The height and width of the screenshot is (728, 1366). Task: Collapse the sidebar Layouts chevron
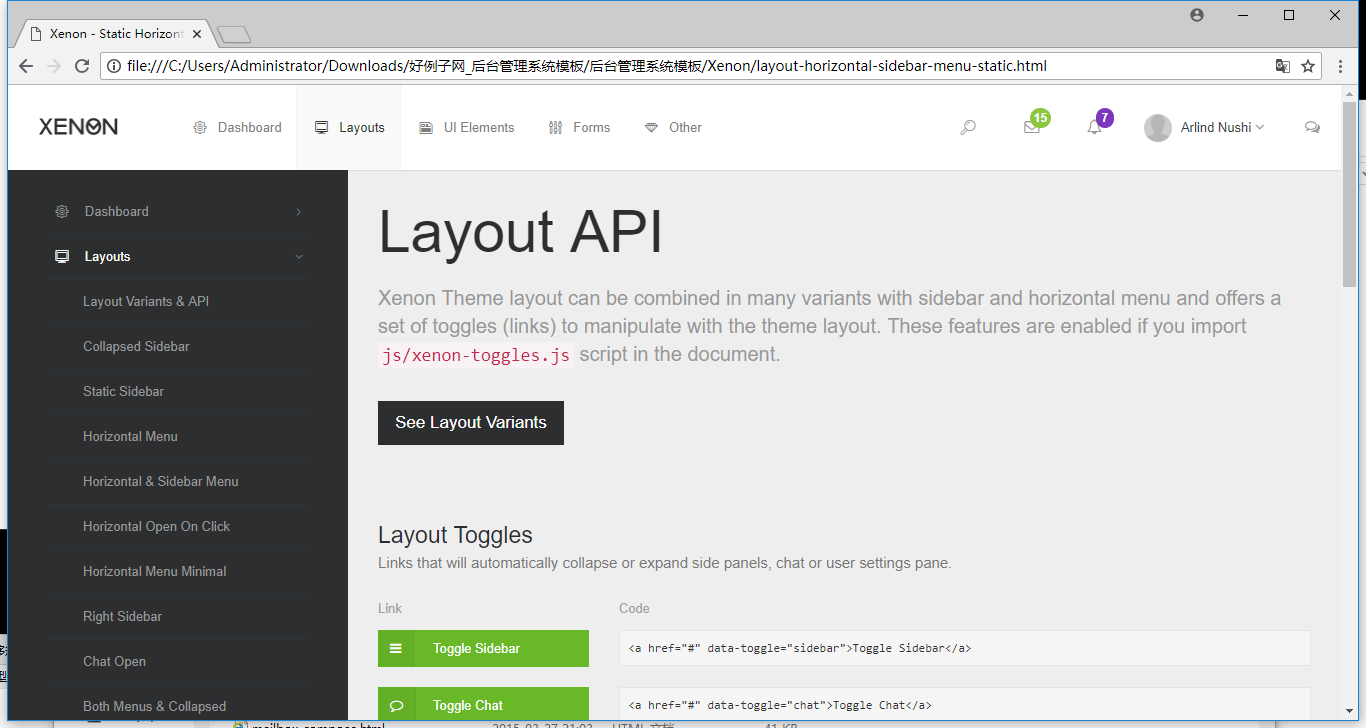pyautogui.click(x=298, y=257)
